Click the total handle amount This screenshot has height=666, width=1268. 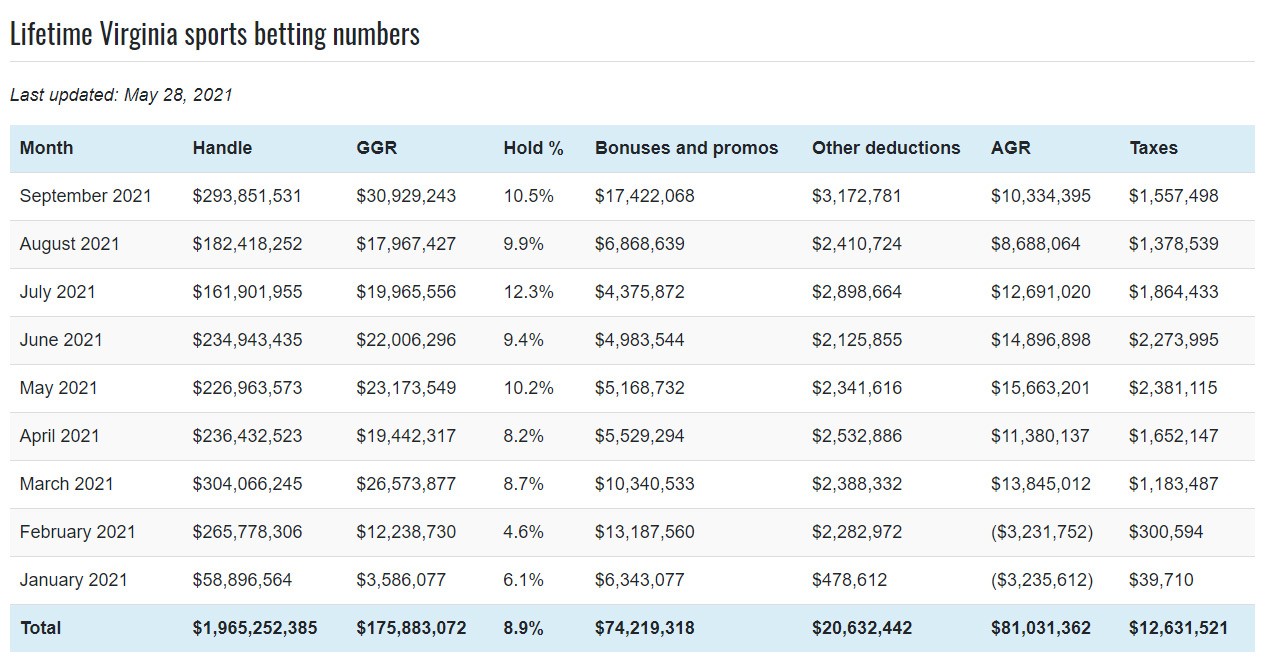point(255,628)
